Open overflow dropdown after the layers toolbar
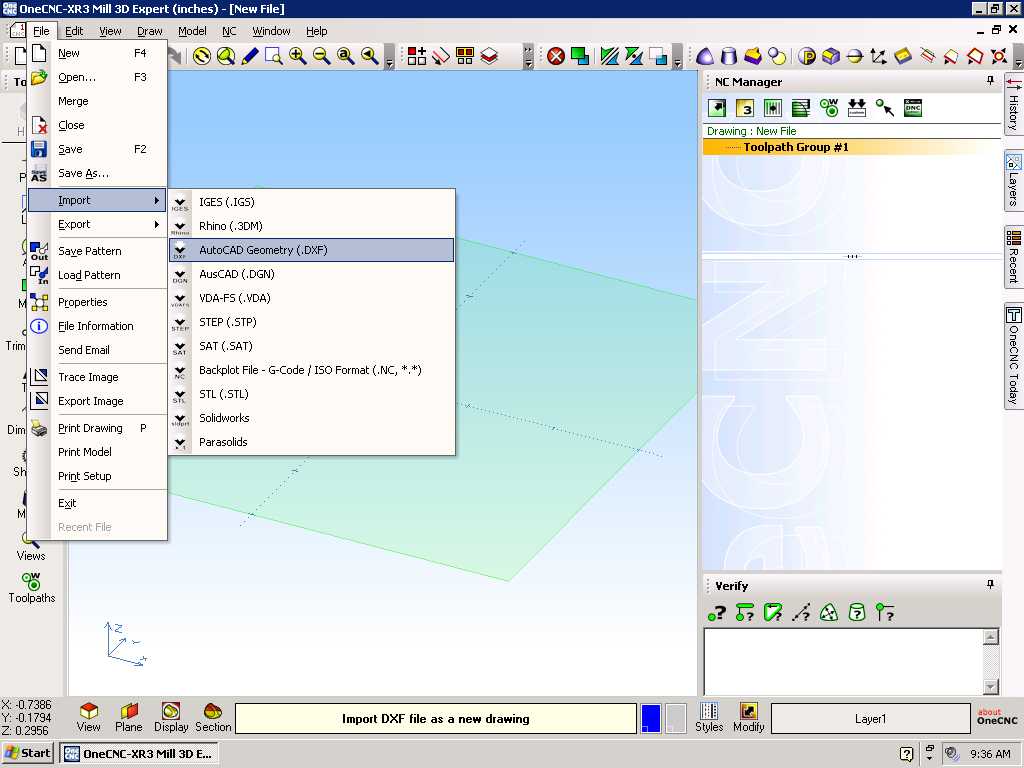The width and height of the screenshot is (1024, 768). pyautogui.click(x=528, y=57)
